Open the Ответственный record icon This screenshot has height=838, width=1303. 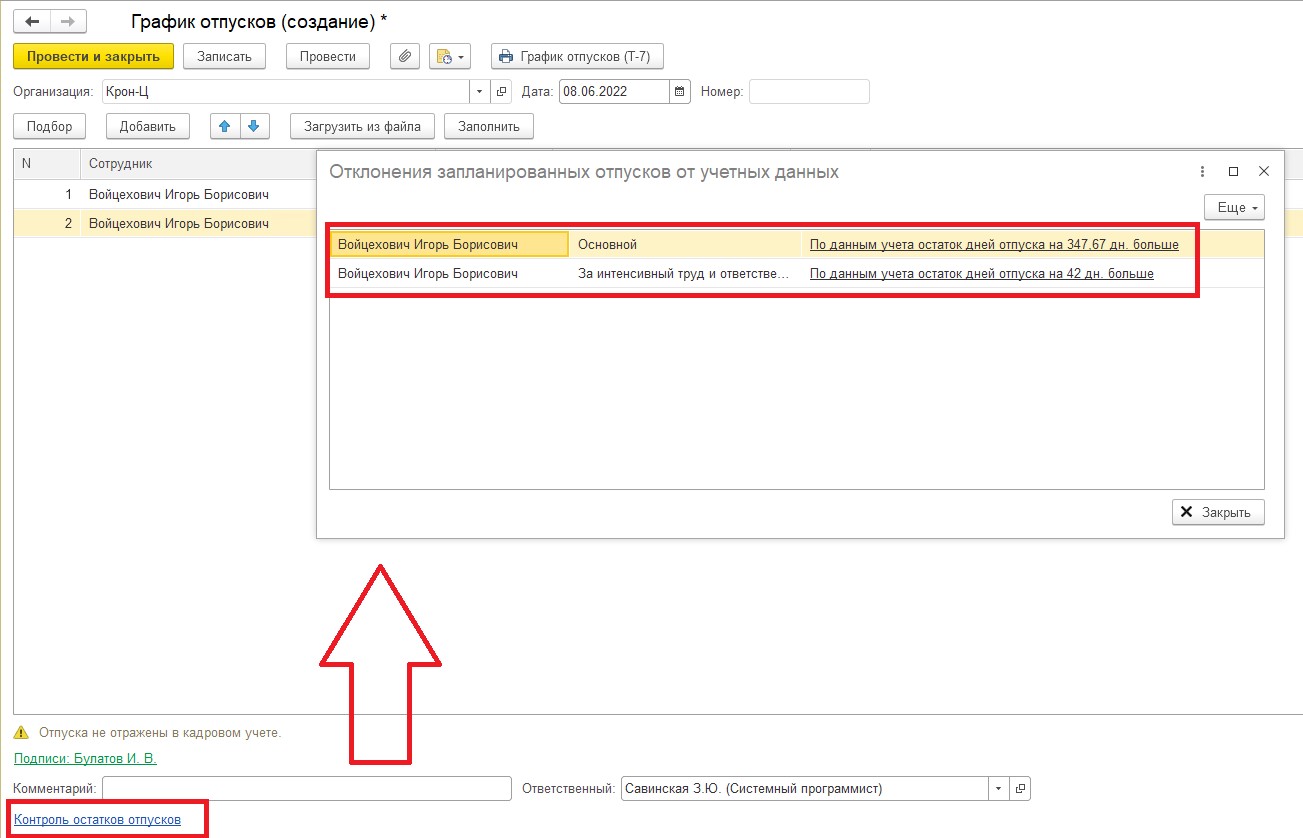(1020, 788)
